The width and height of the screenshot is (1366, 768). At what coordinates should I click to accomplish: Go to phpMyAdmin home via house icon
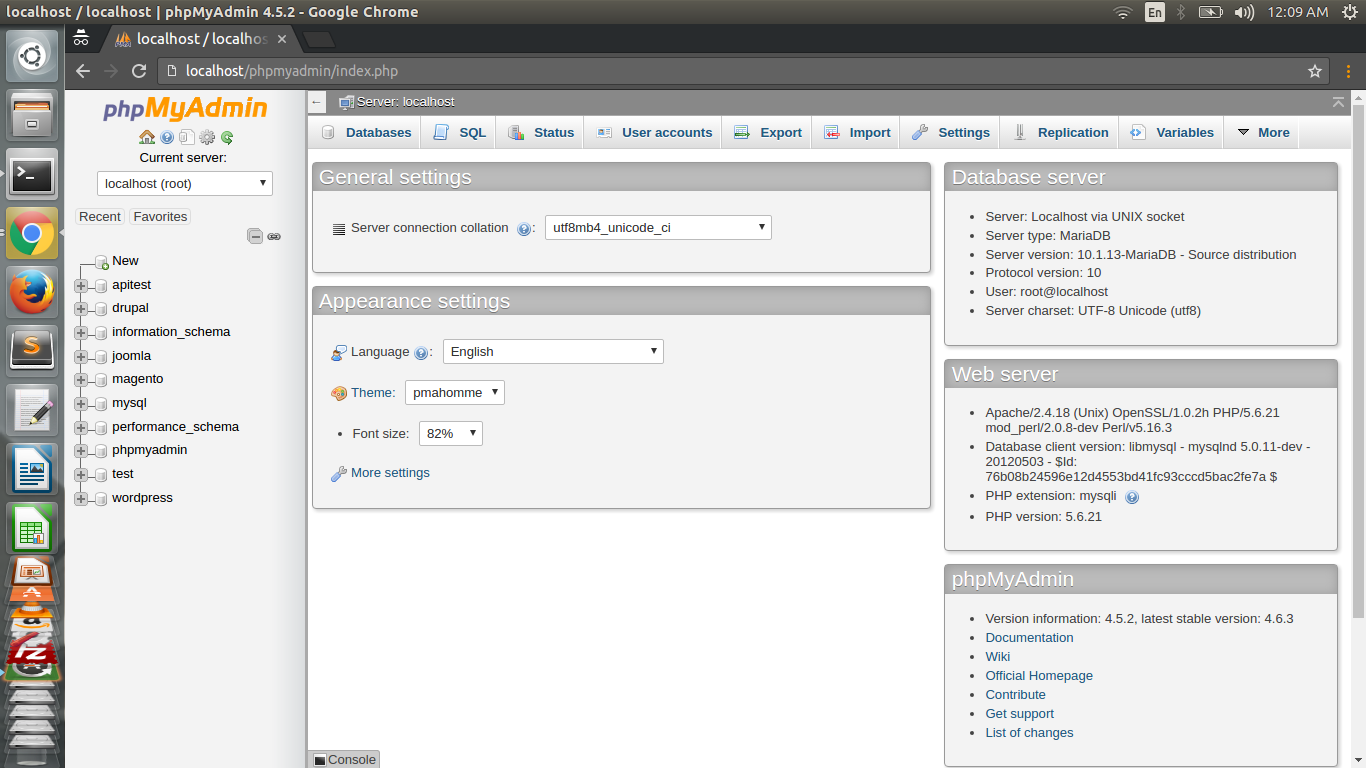147,138
